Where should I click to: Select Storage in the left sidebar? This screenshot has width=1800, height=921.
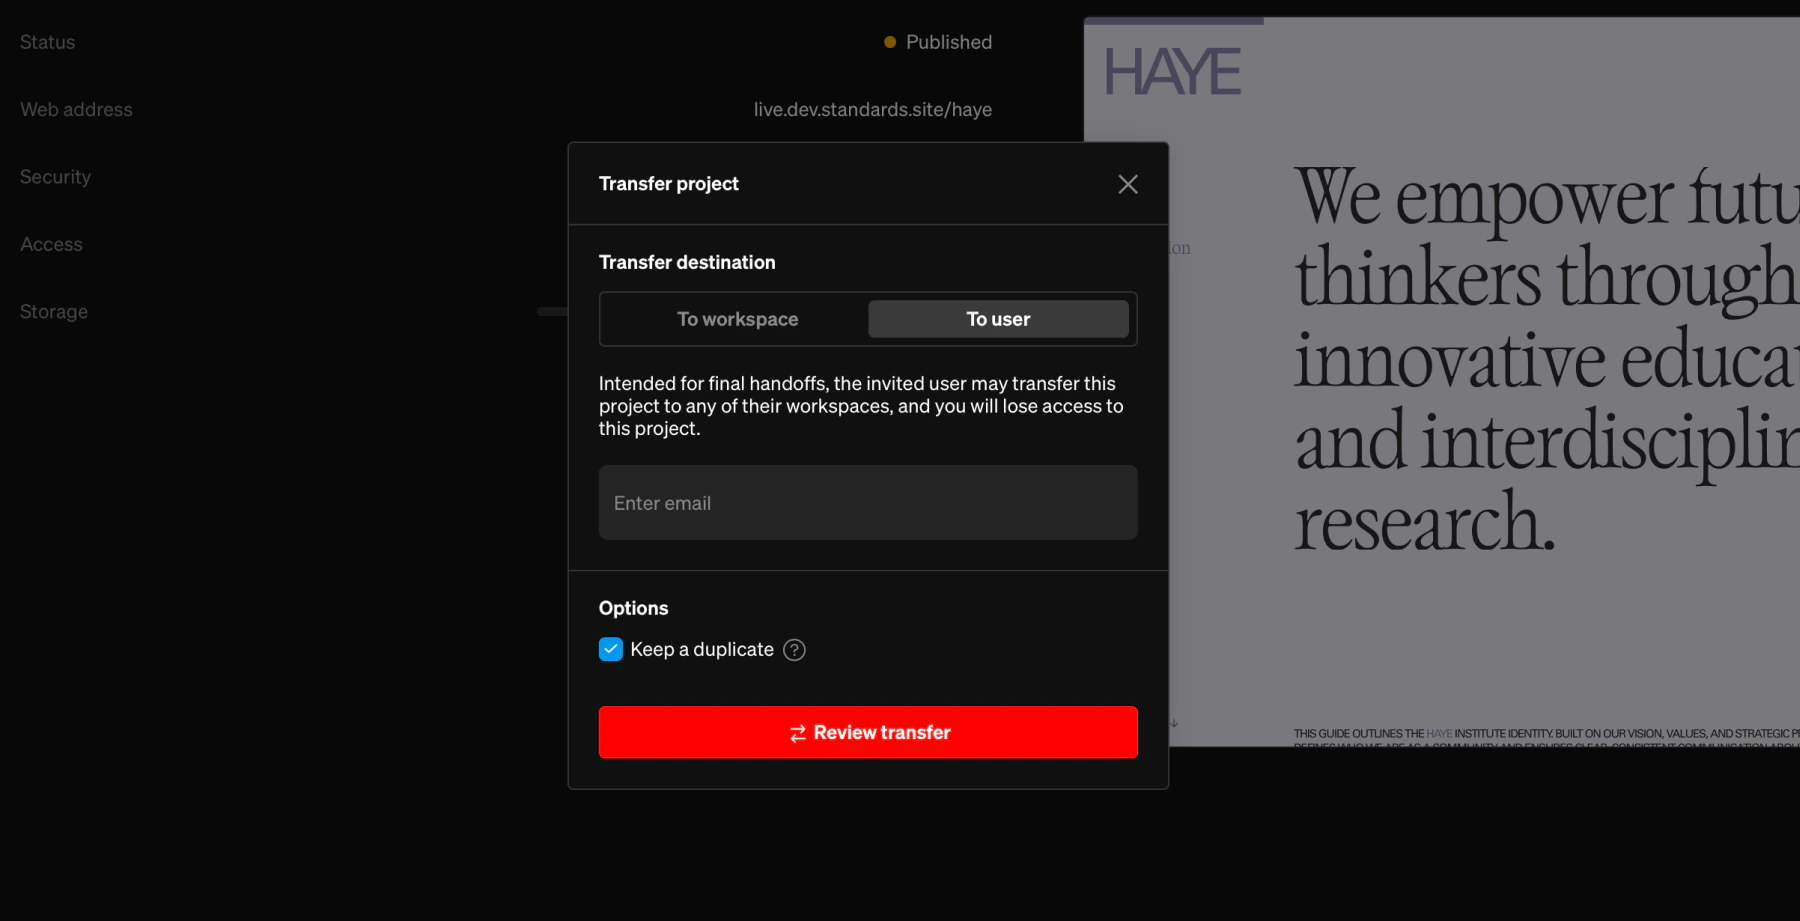[53, 311]
